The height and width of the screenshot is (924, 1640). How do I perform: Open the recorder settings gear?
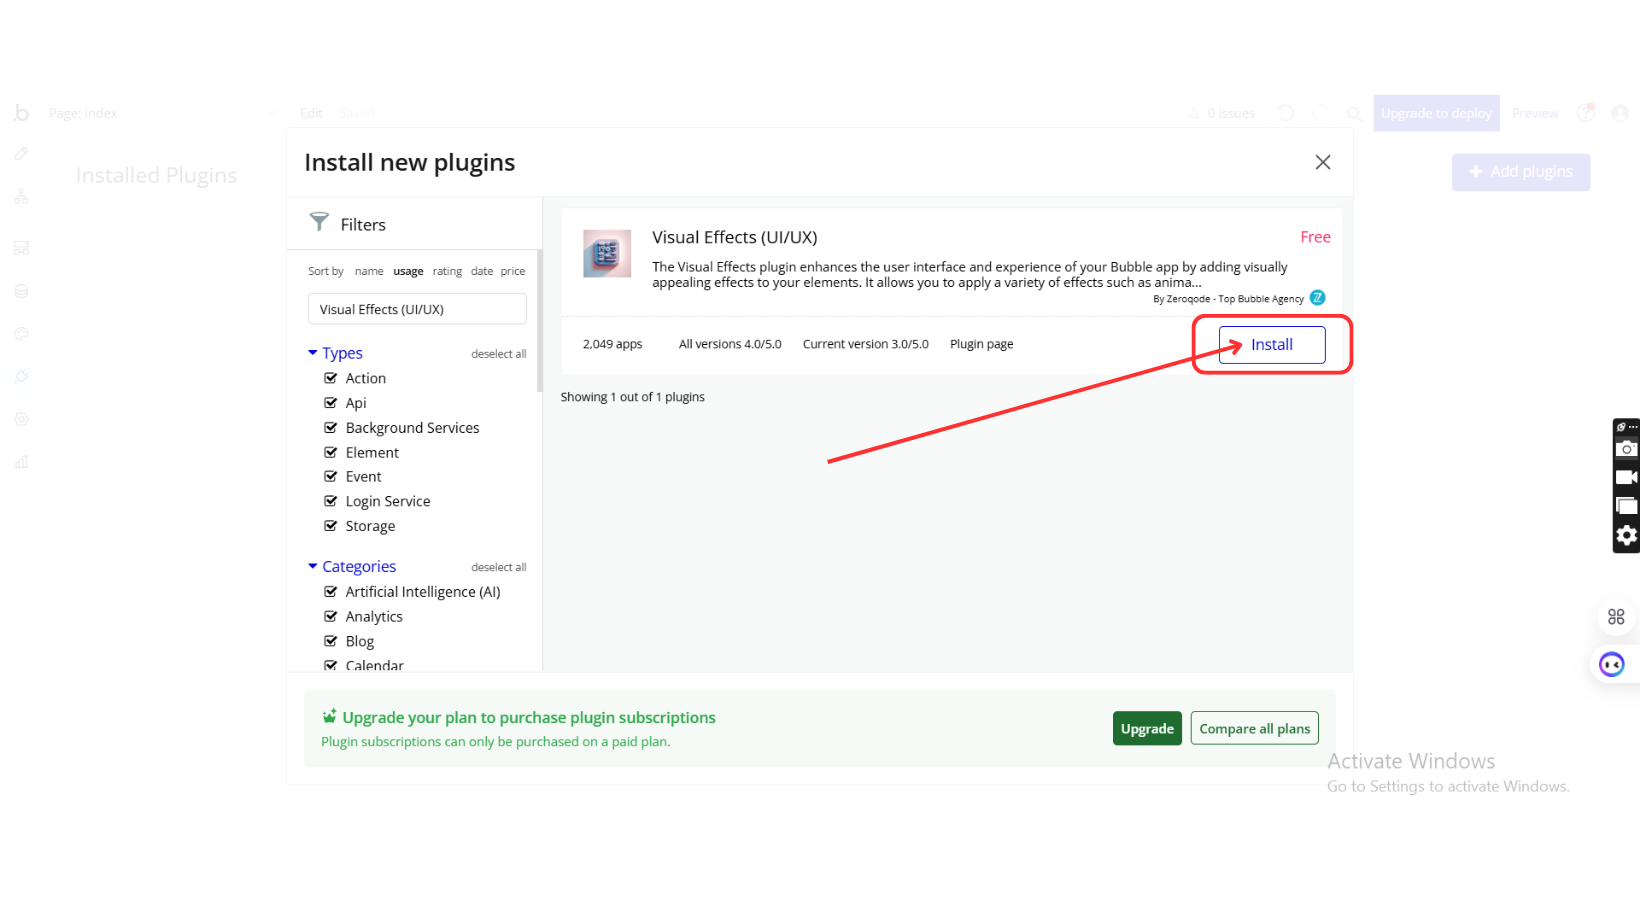tap(1626, 536)
